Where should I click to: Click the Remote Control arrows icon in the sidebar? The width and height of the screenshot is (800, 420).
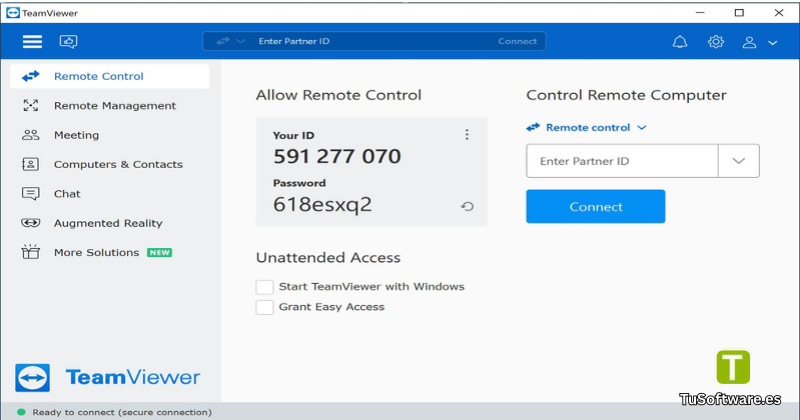point(31,76)
